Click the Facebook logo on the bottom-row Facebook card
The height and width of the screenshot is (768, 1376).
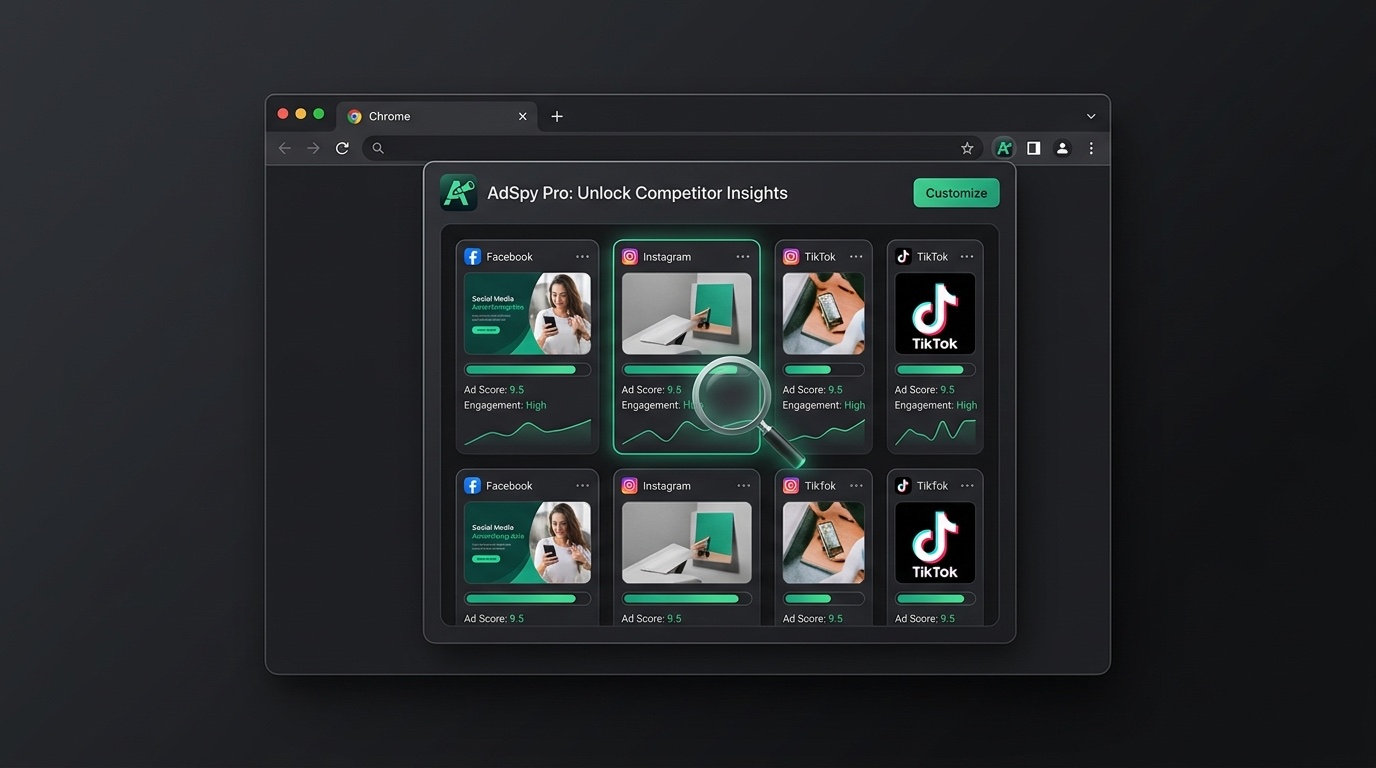pos(473,486)
